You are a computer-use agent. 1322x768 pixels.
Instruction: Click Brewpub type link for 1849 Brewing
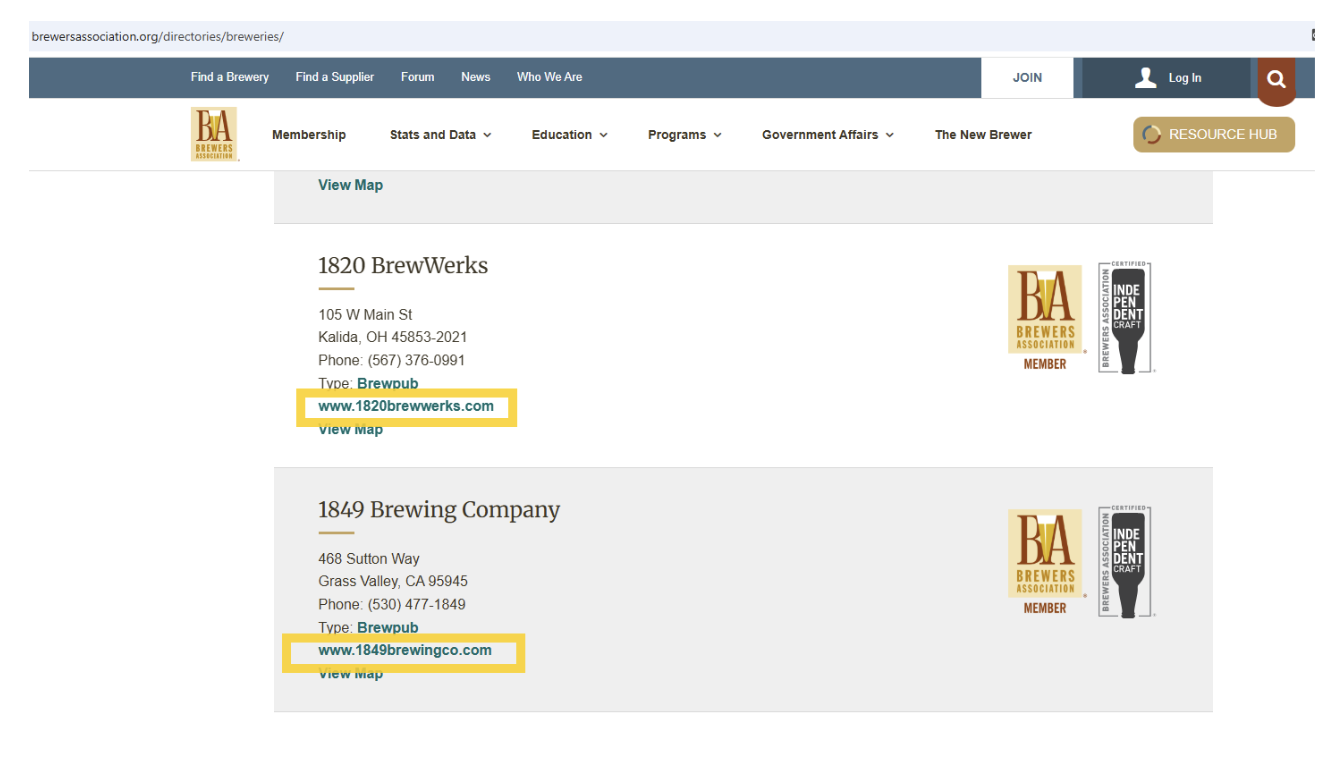point(387,628)
